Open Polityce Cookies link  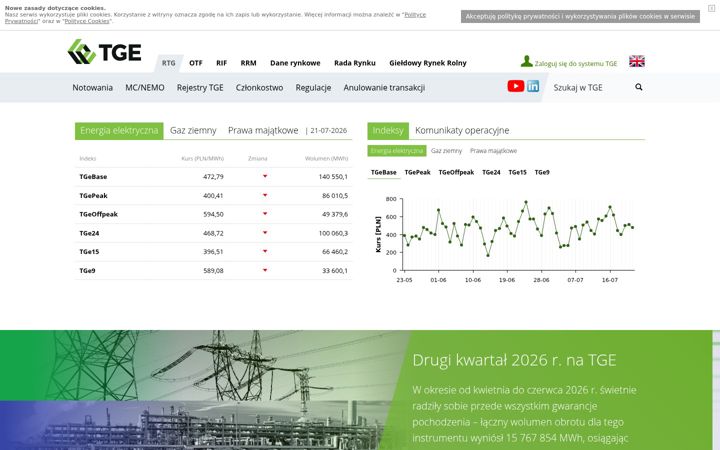(x=87, y=21)
